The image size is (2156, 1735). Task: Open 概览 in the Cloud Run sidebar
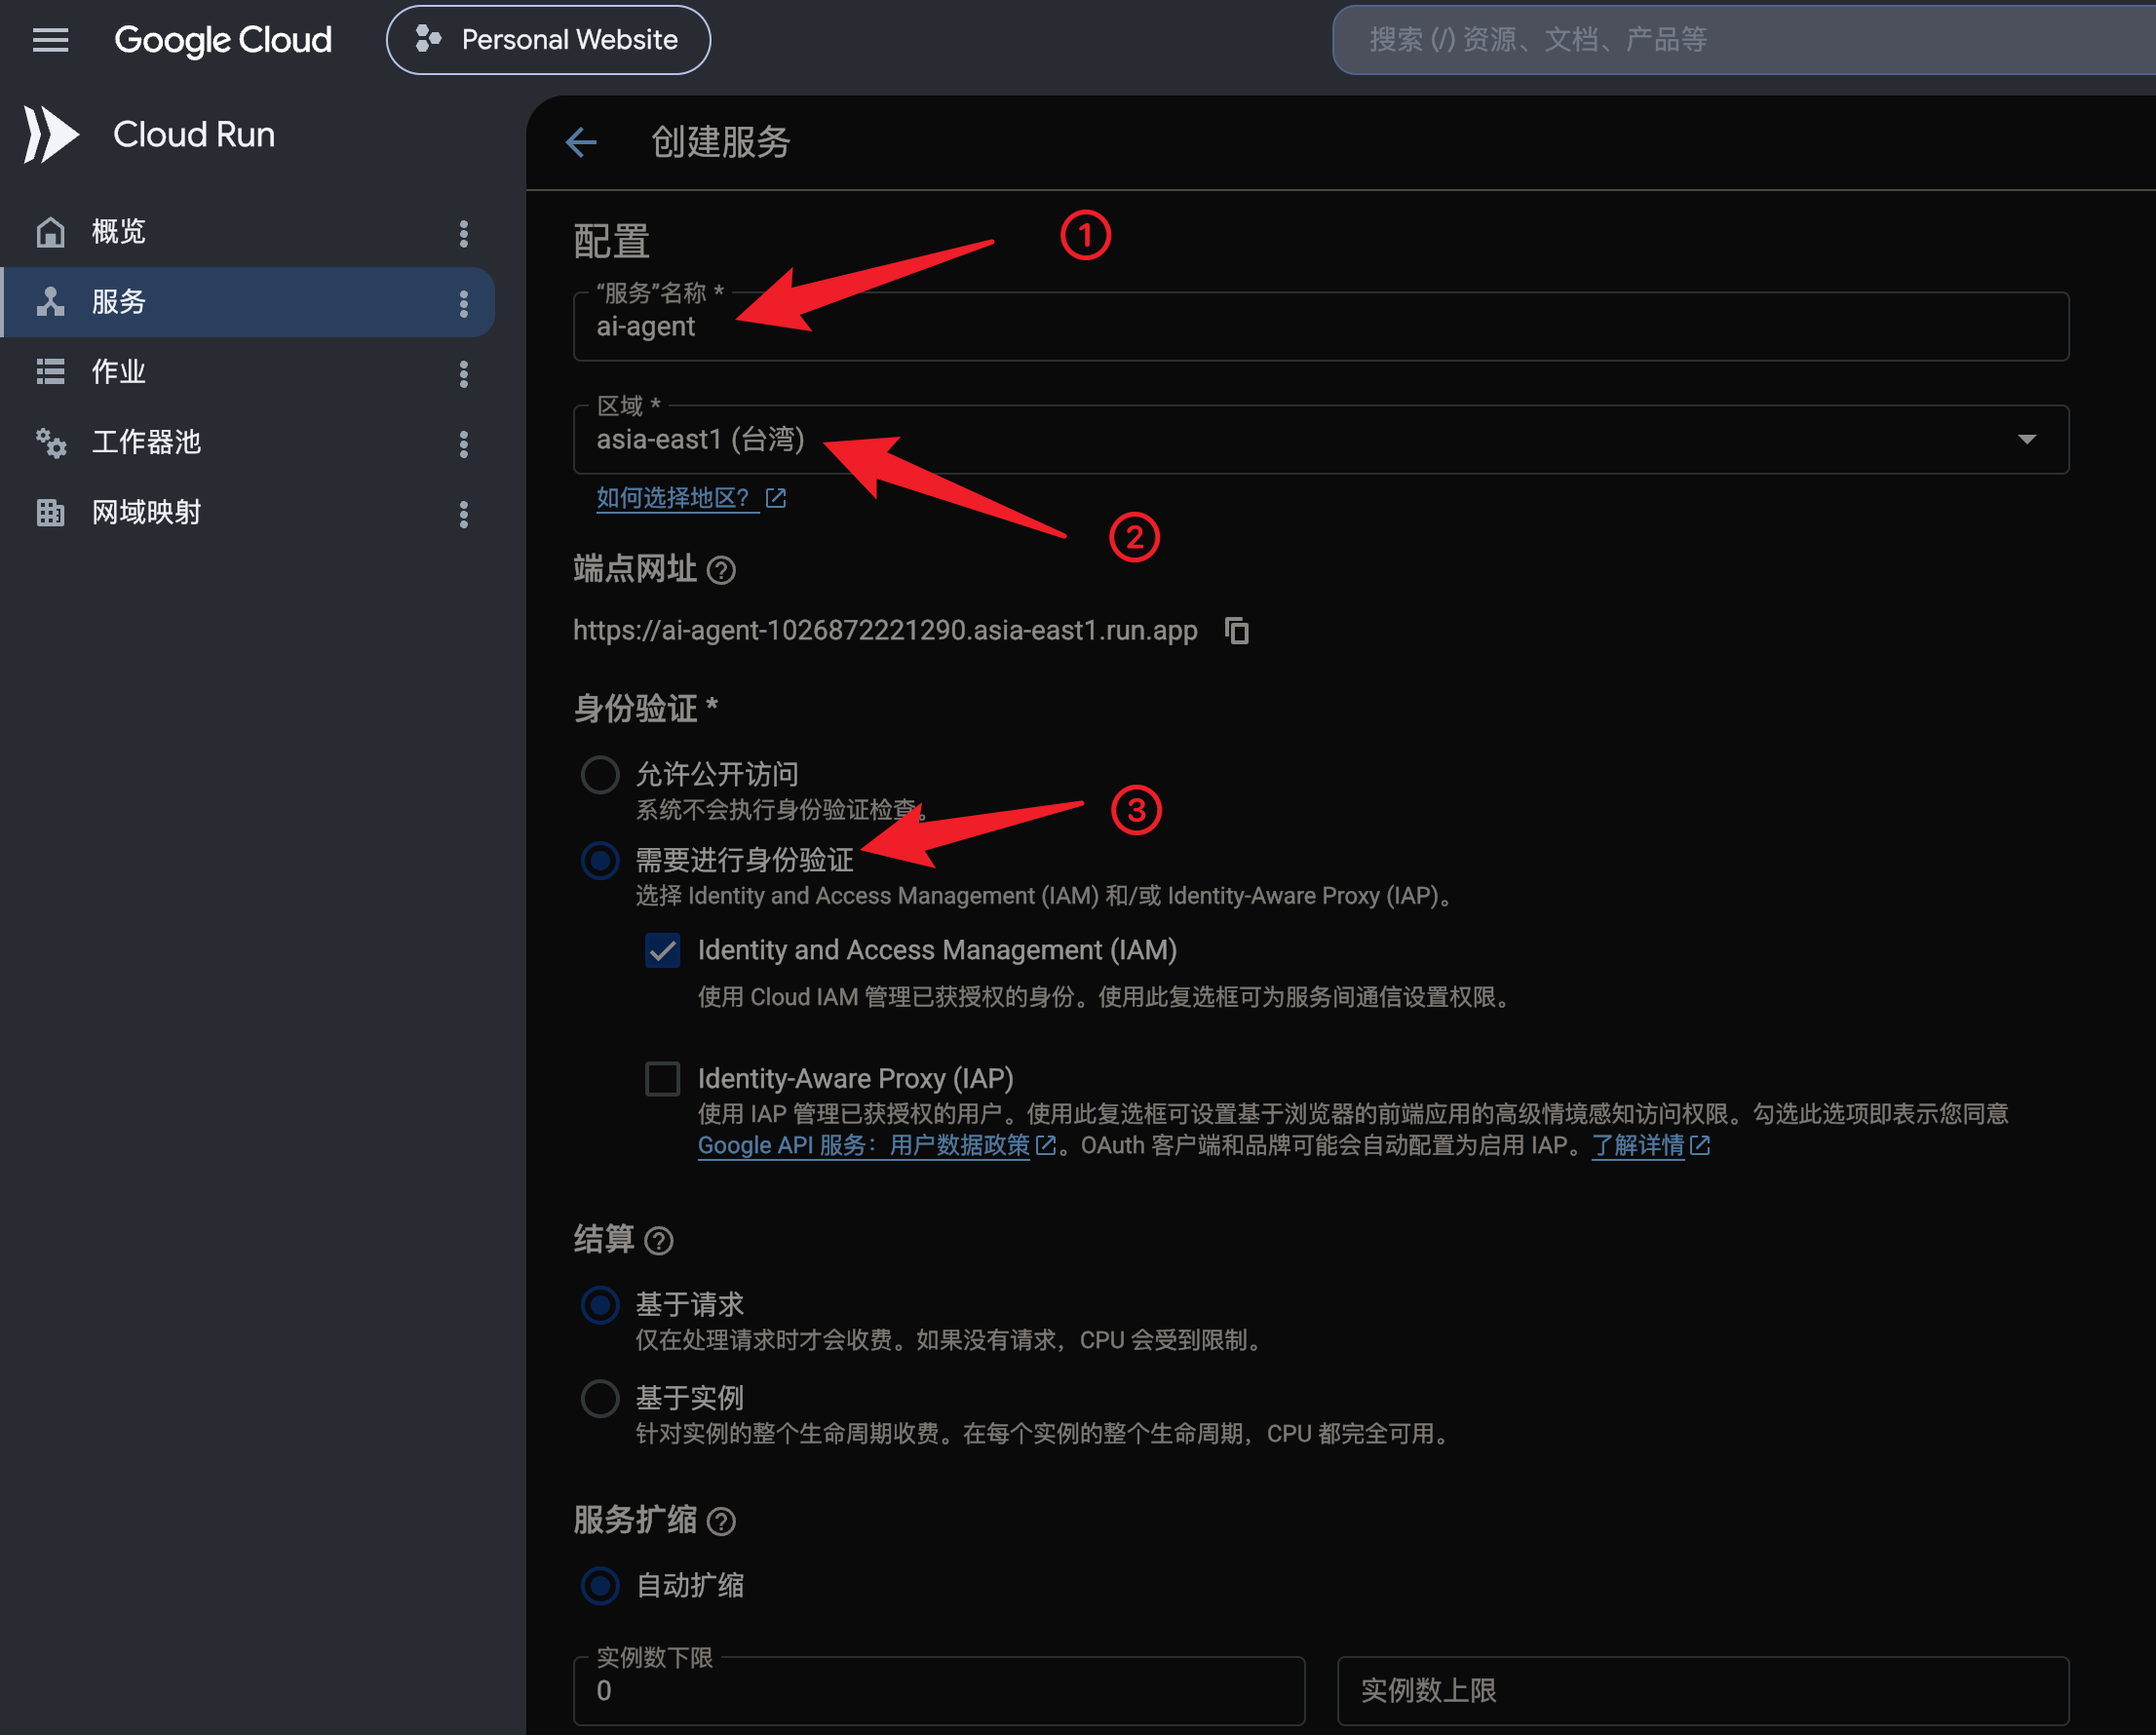248,232
